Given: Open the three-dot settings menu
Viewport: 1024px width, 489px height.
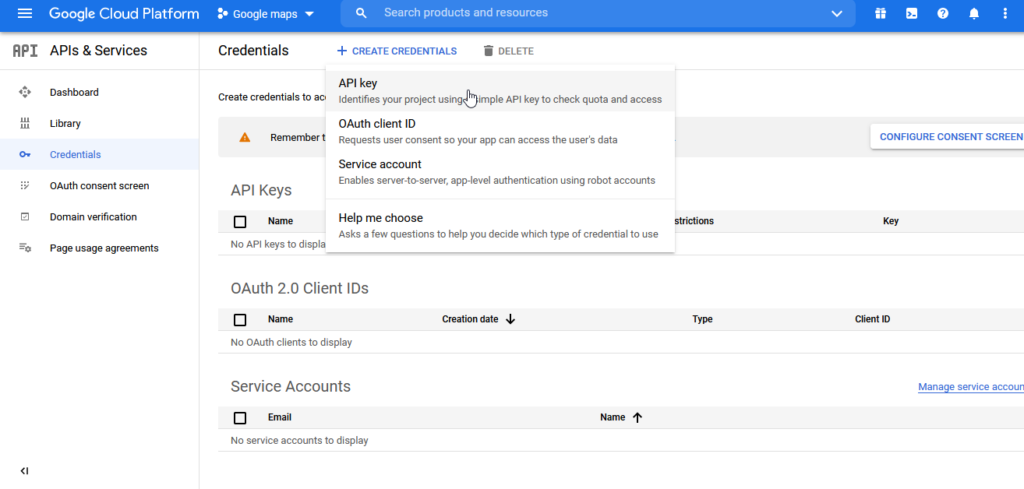Looking at the screenshot, I should pyautogui.click(x=1005, y=14).
